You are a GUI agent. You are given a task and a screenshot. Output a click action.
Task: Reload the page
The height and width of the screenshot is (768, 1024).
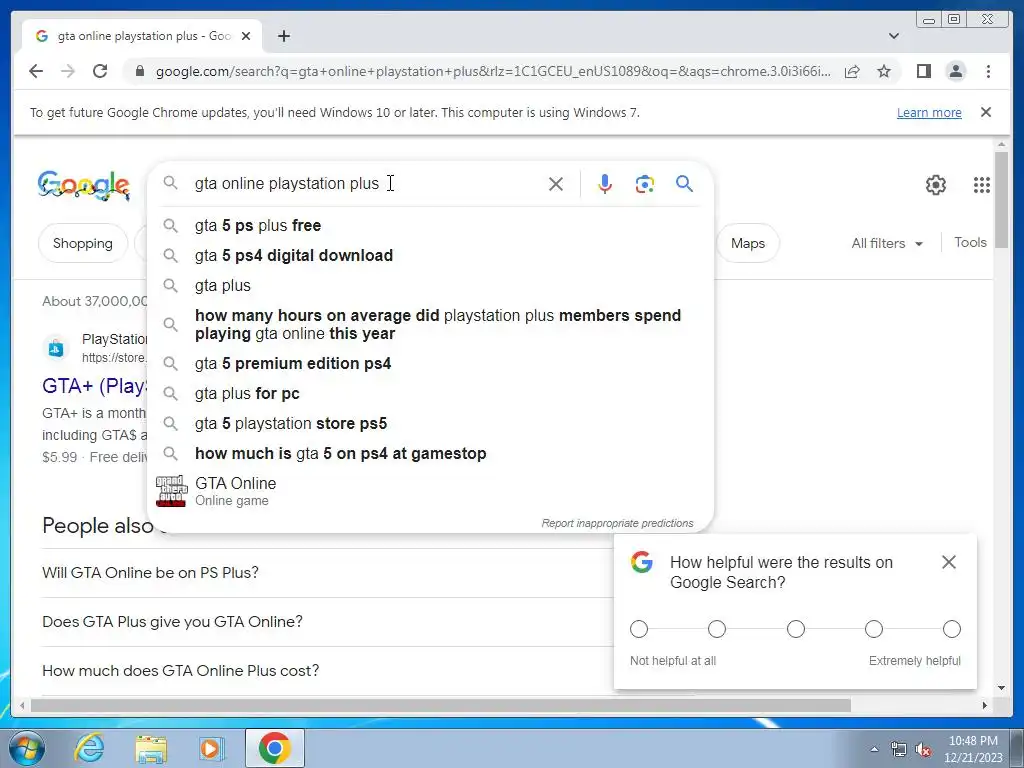pos(100,71)
